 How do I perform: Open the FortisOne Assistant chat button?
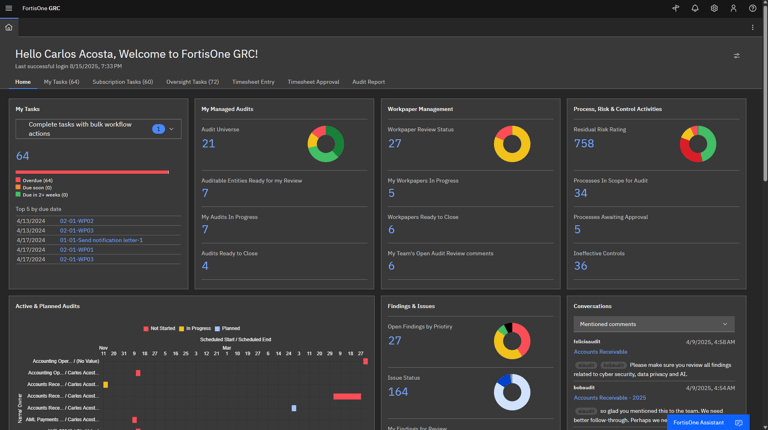tap(706, 422)
